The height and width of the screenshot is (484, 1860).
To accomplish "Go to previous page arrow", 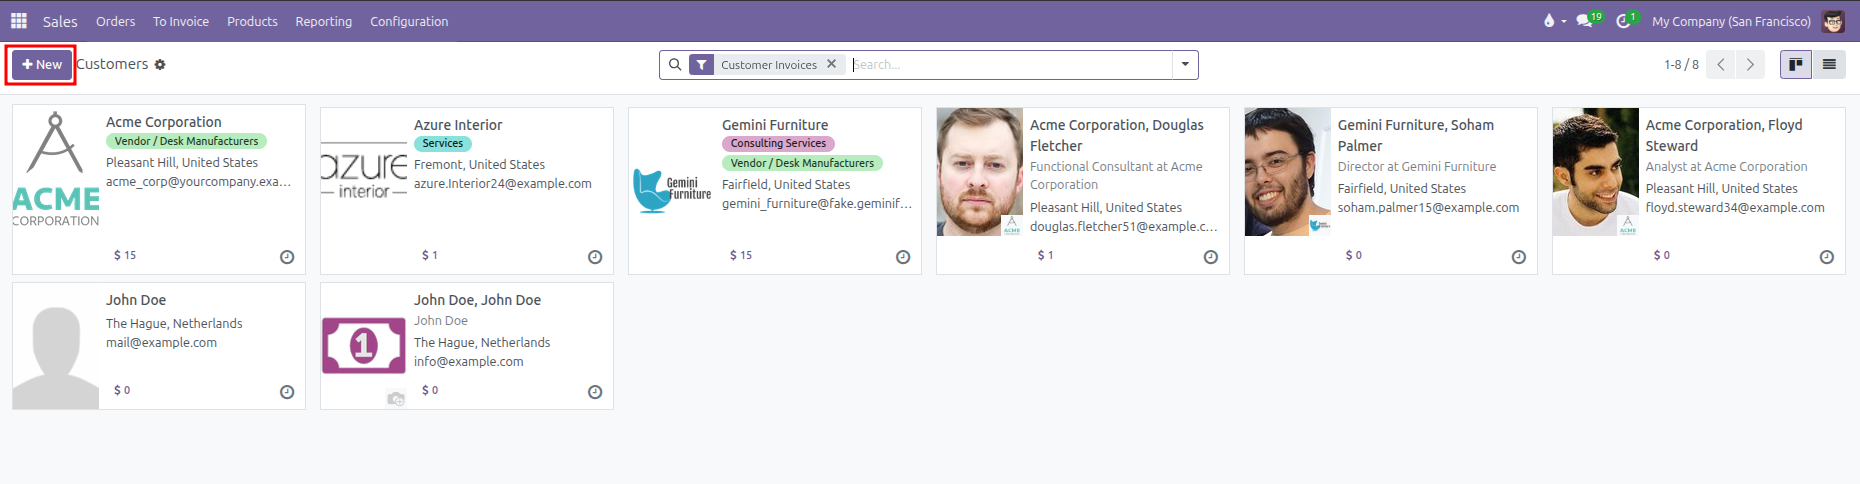I will click(x=1721, y=65).
